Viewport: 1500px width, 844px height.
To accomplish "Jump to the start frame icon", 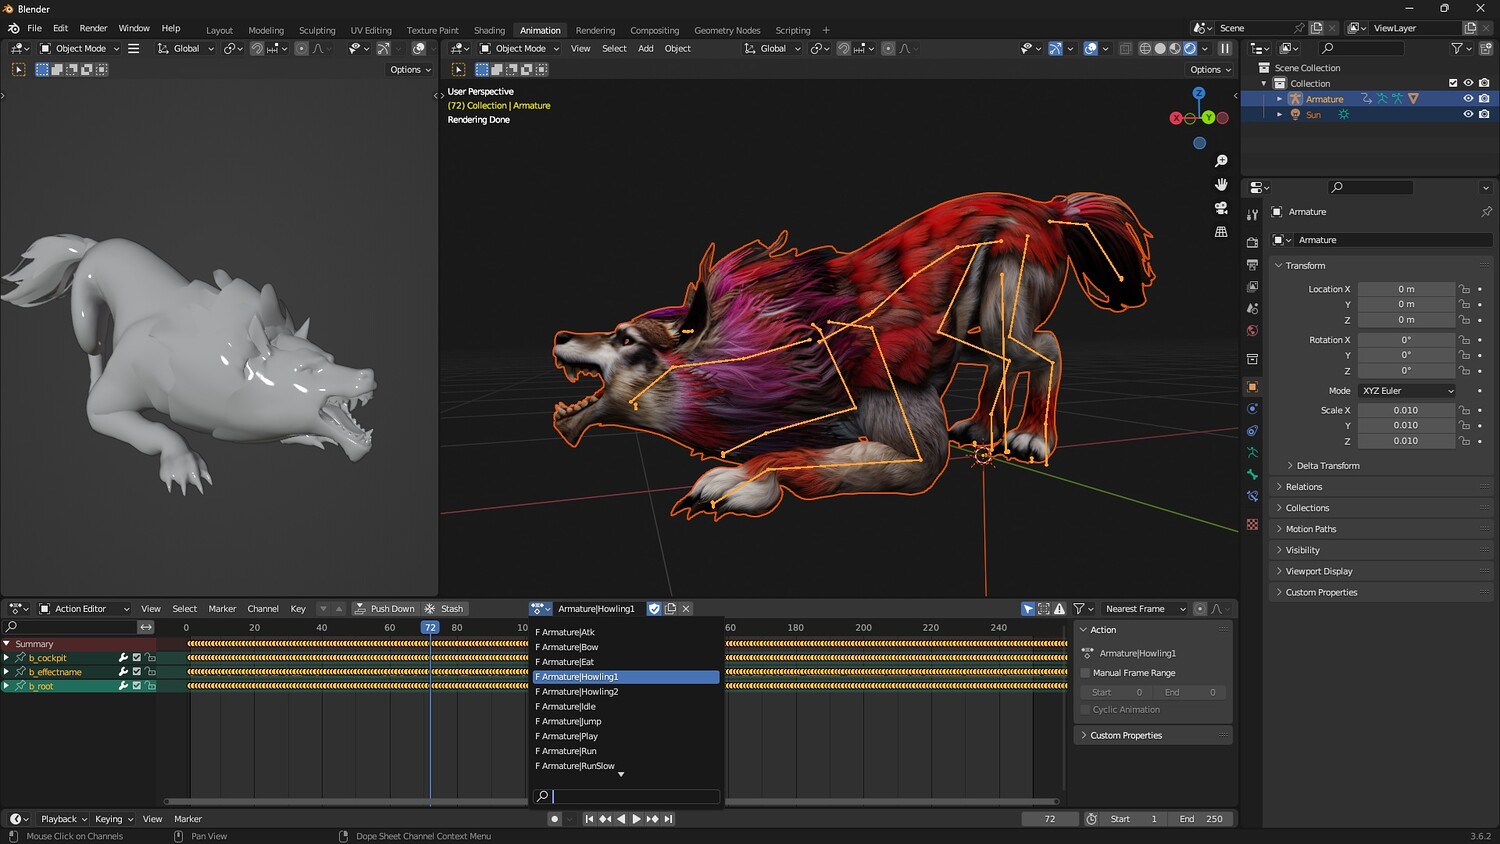I will 589,819.
